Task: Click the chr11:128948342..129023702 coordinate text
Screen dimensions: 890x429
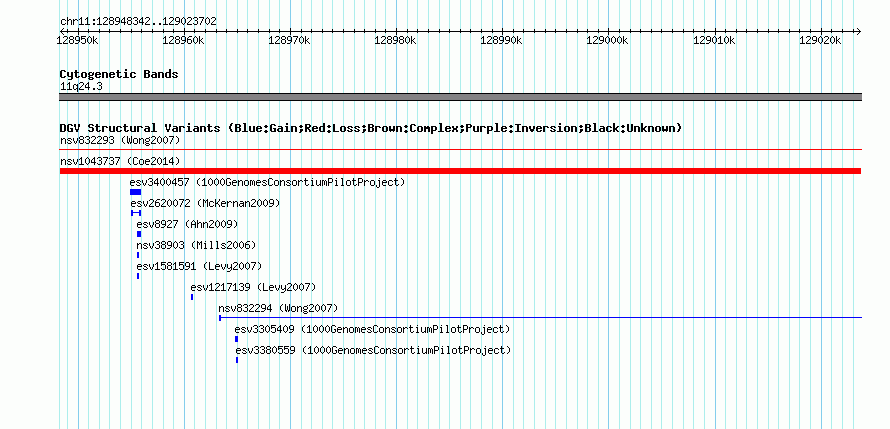Action: click(138, 22)
